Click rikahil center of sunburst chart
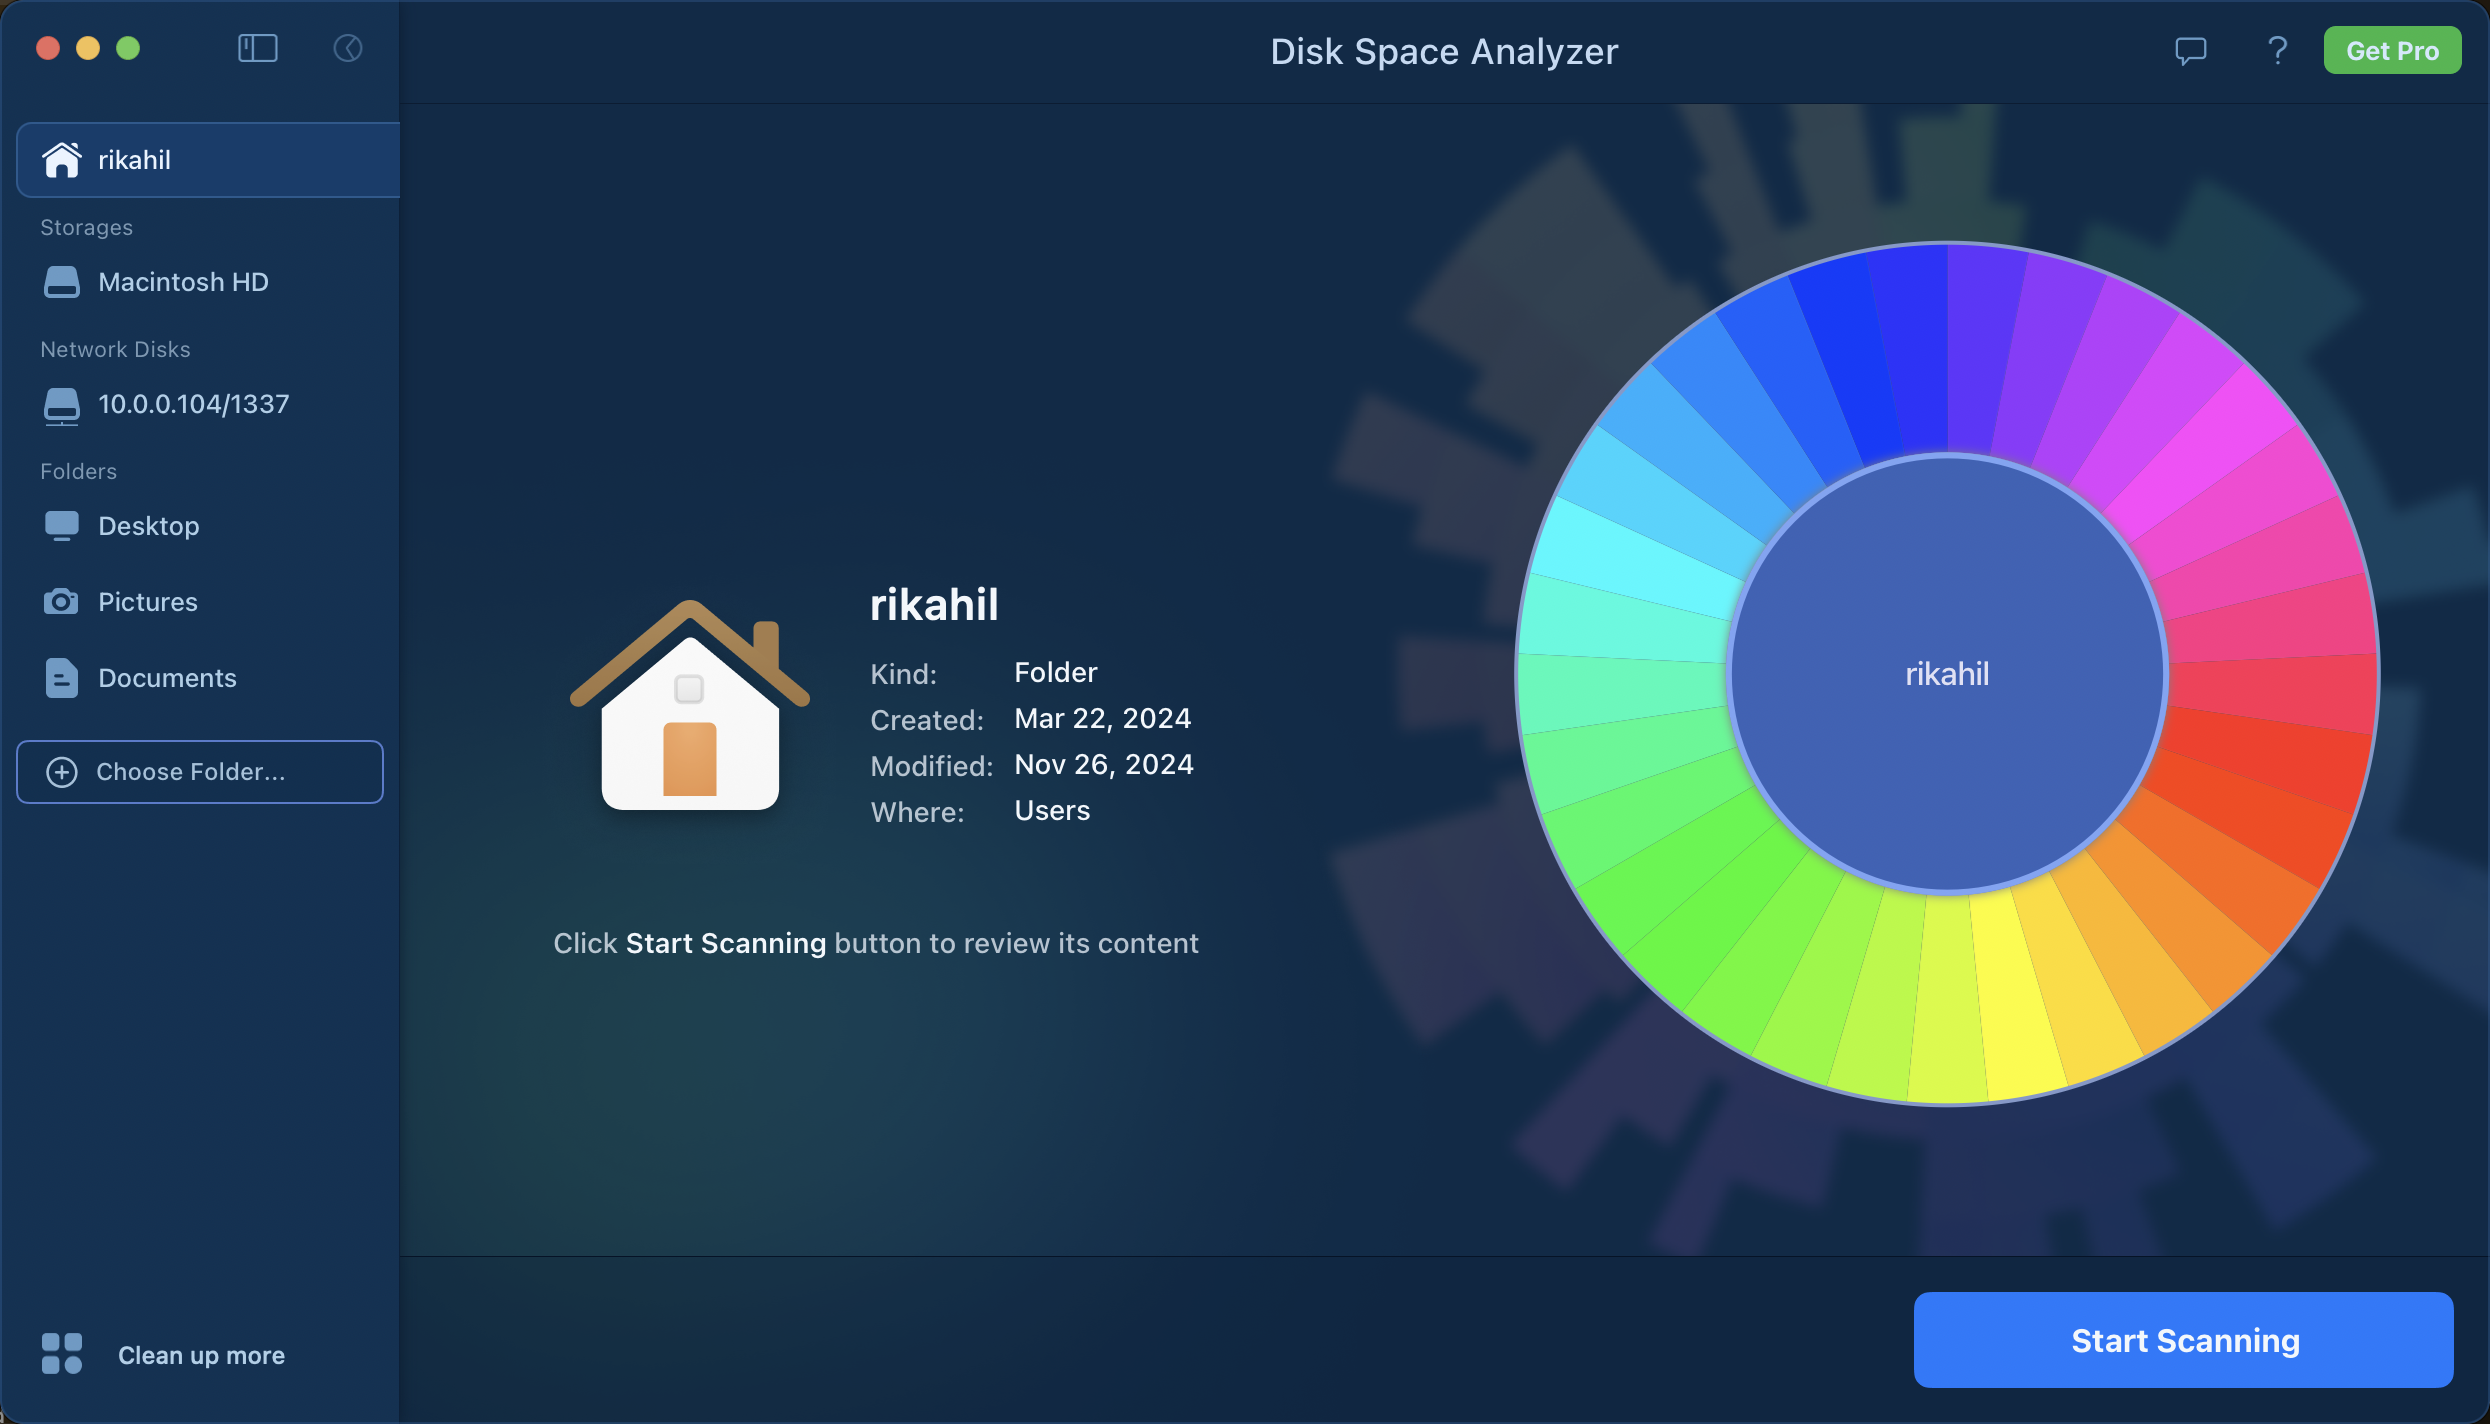The height and width of the screenshot is (1424, 2490). pos(1946,674)
